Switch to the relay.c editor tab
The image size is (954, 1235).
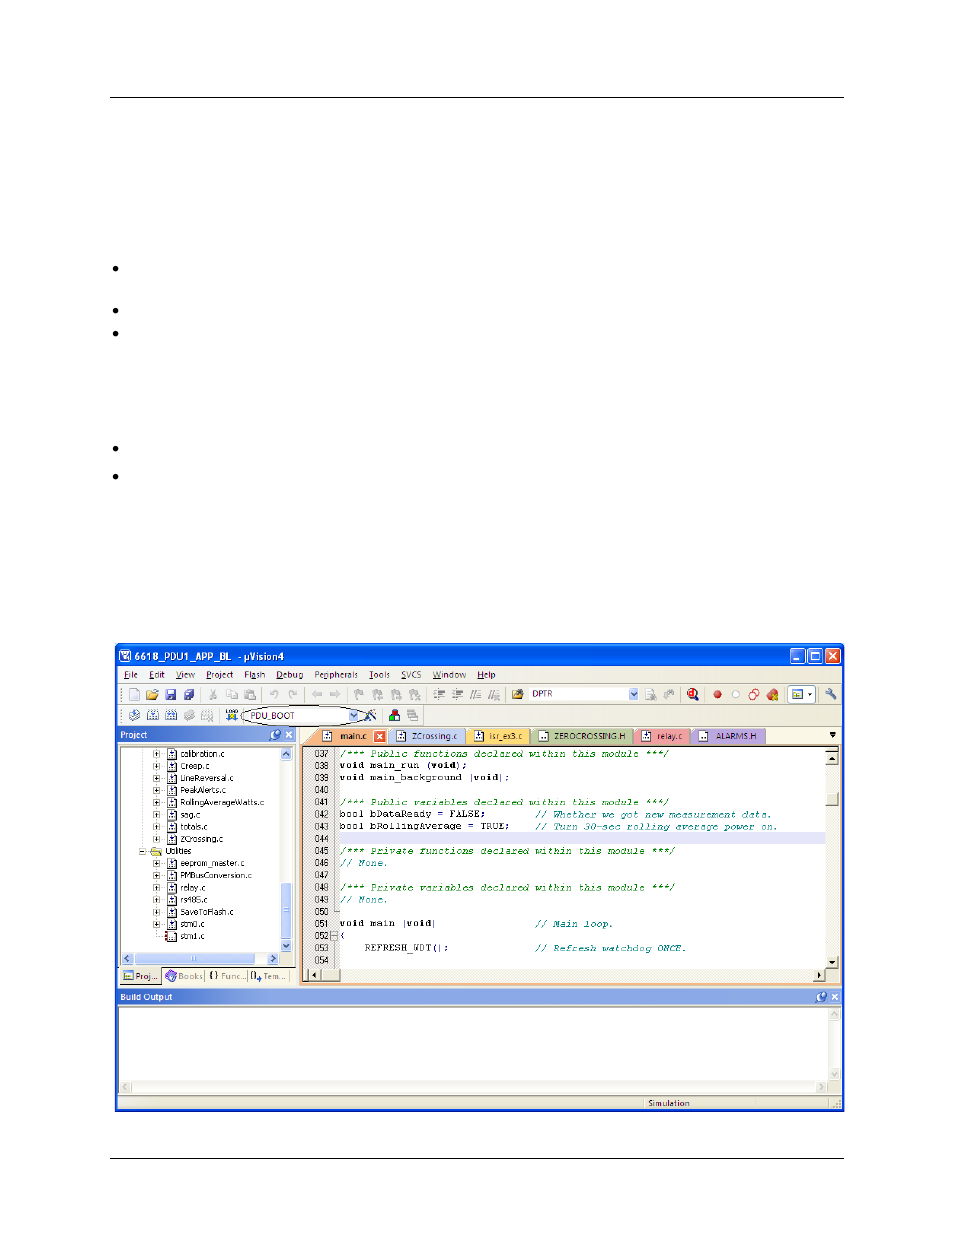(x=662, y=736)
